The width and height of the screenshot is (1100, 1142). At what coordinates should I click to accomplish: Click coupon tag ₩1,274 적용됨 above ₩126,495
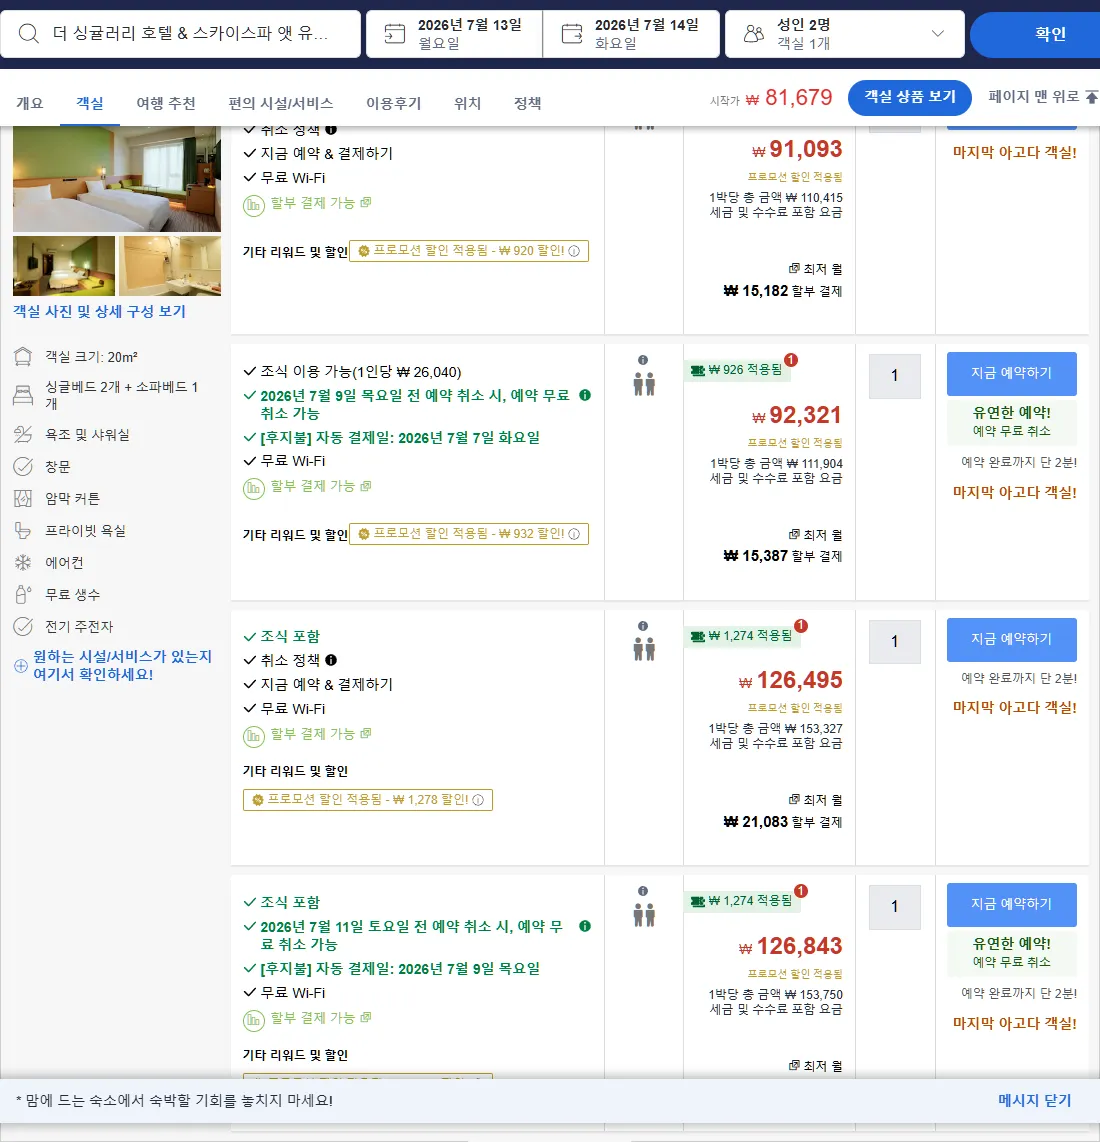(744, 636)
